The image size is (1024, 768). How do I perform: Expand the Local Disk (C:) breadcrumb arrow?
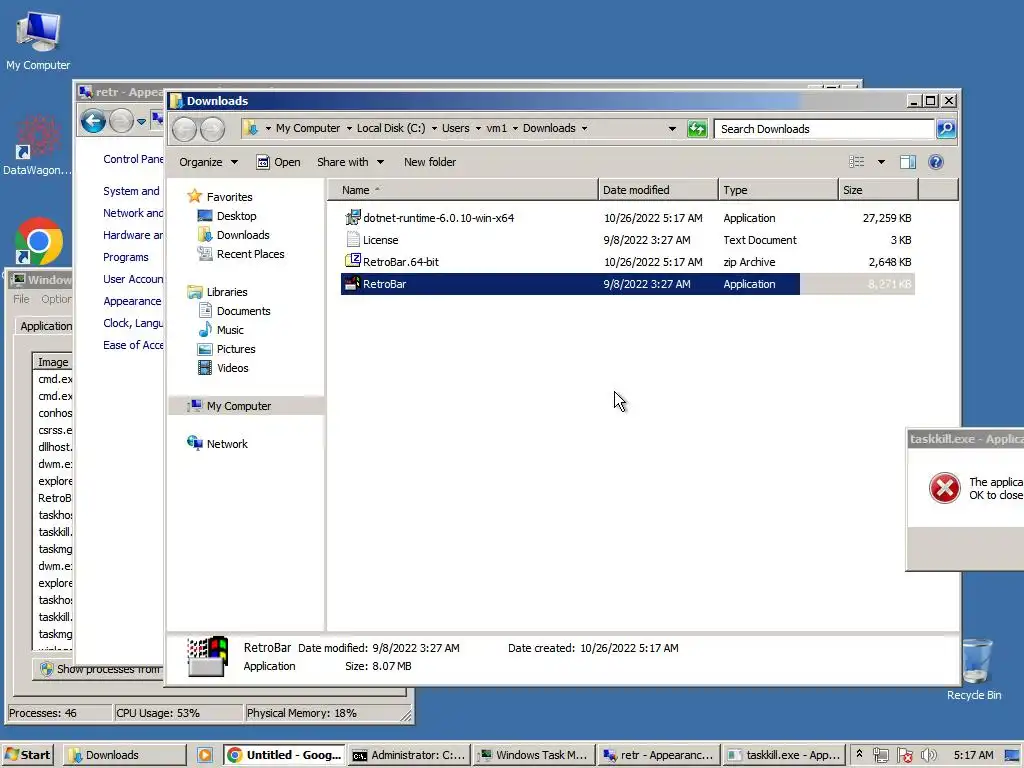434,129
